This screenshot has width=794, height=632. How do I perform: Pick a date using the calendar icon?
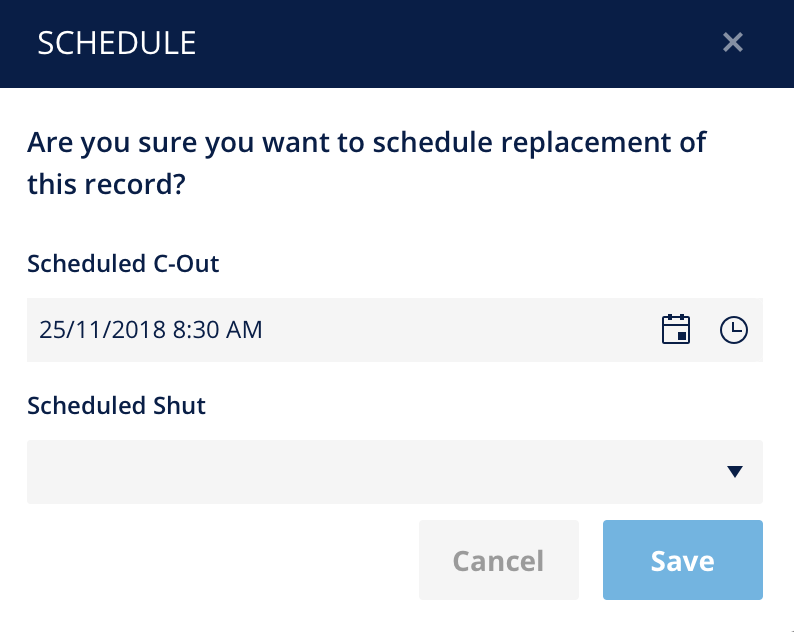(676, 330)
